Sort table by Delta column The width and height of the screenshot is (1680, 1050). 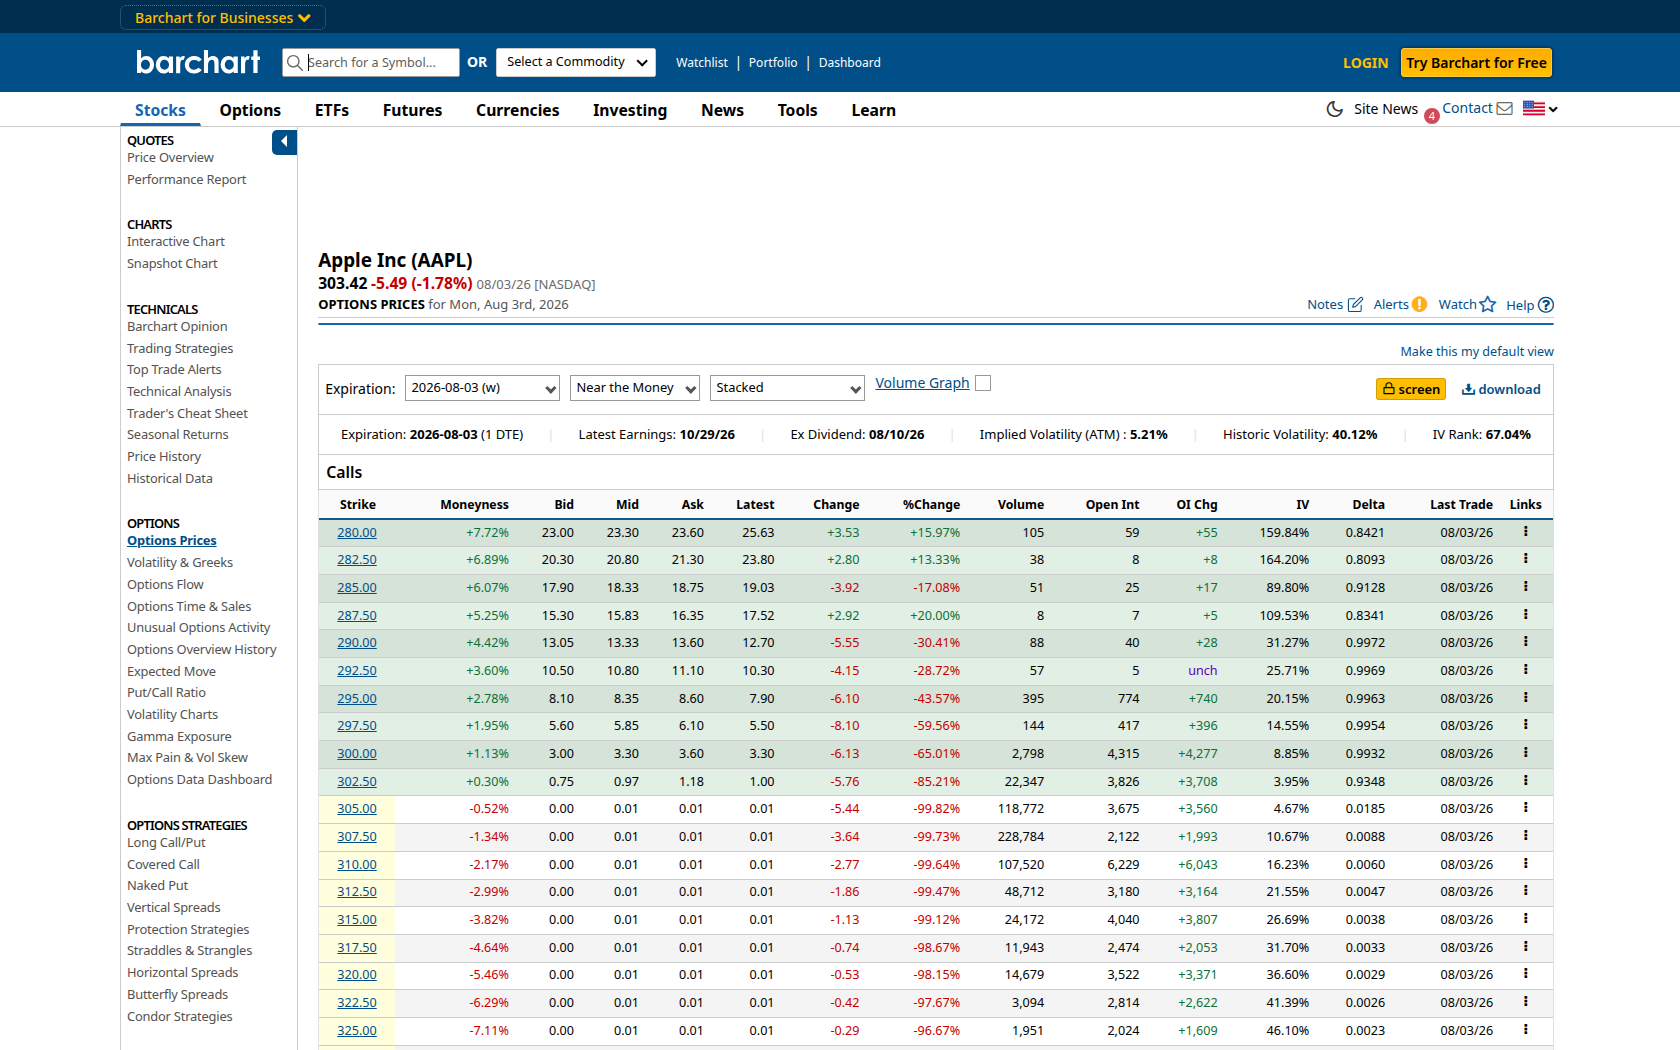coord(1368,505)
